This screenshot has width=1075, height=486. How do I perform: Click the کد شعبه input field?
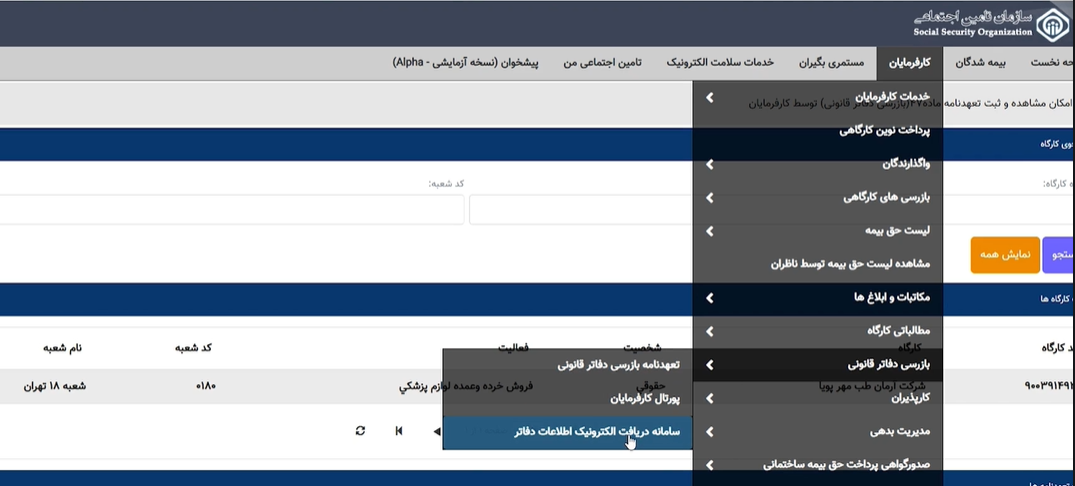[x=232, y=210]
